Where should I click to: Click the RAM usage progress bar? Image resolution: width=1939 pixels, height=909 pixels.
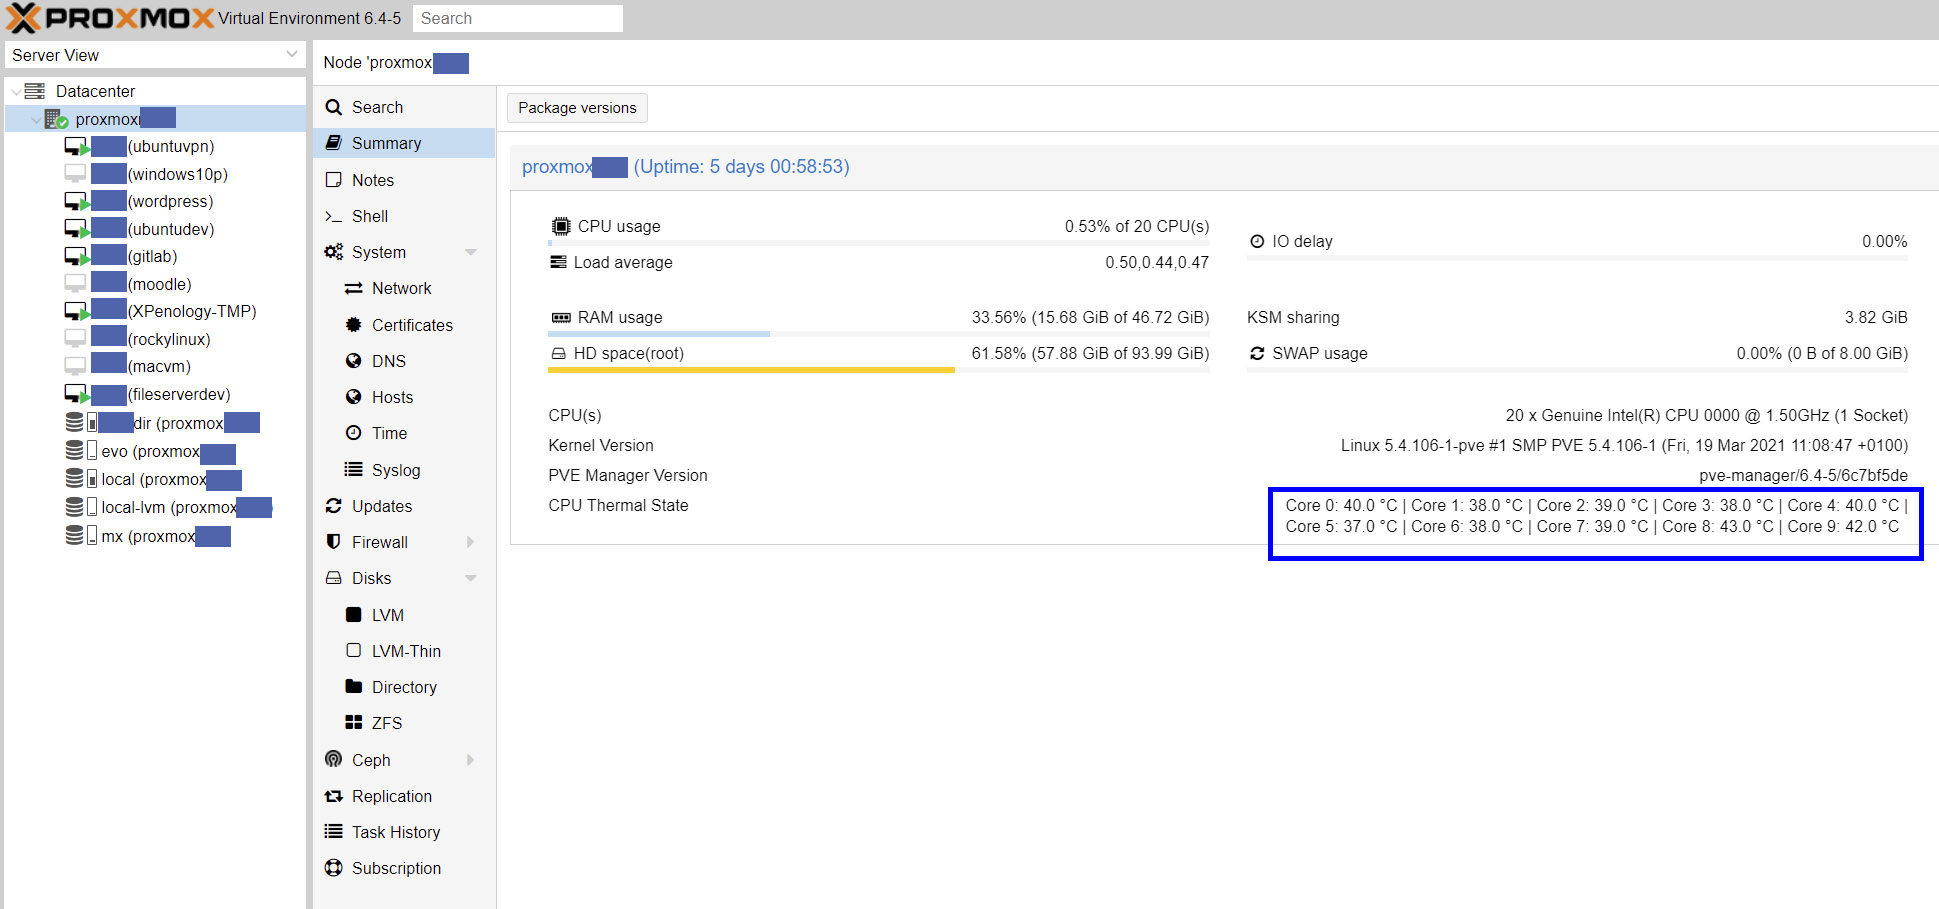(x=878, y=334)
